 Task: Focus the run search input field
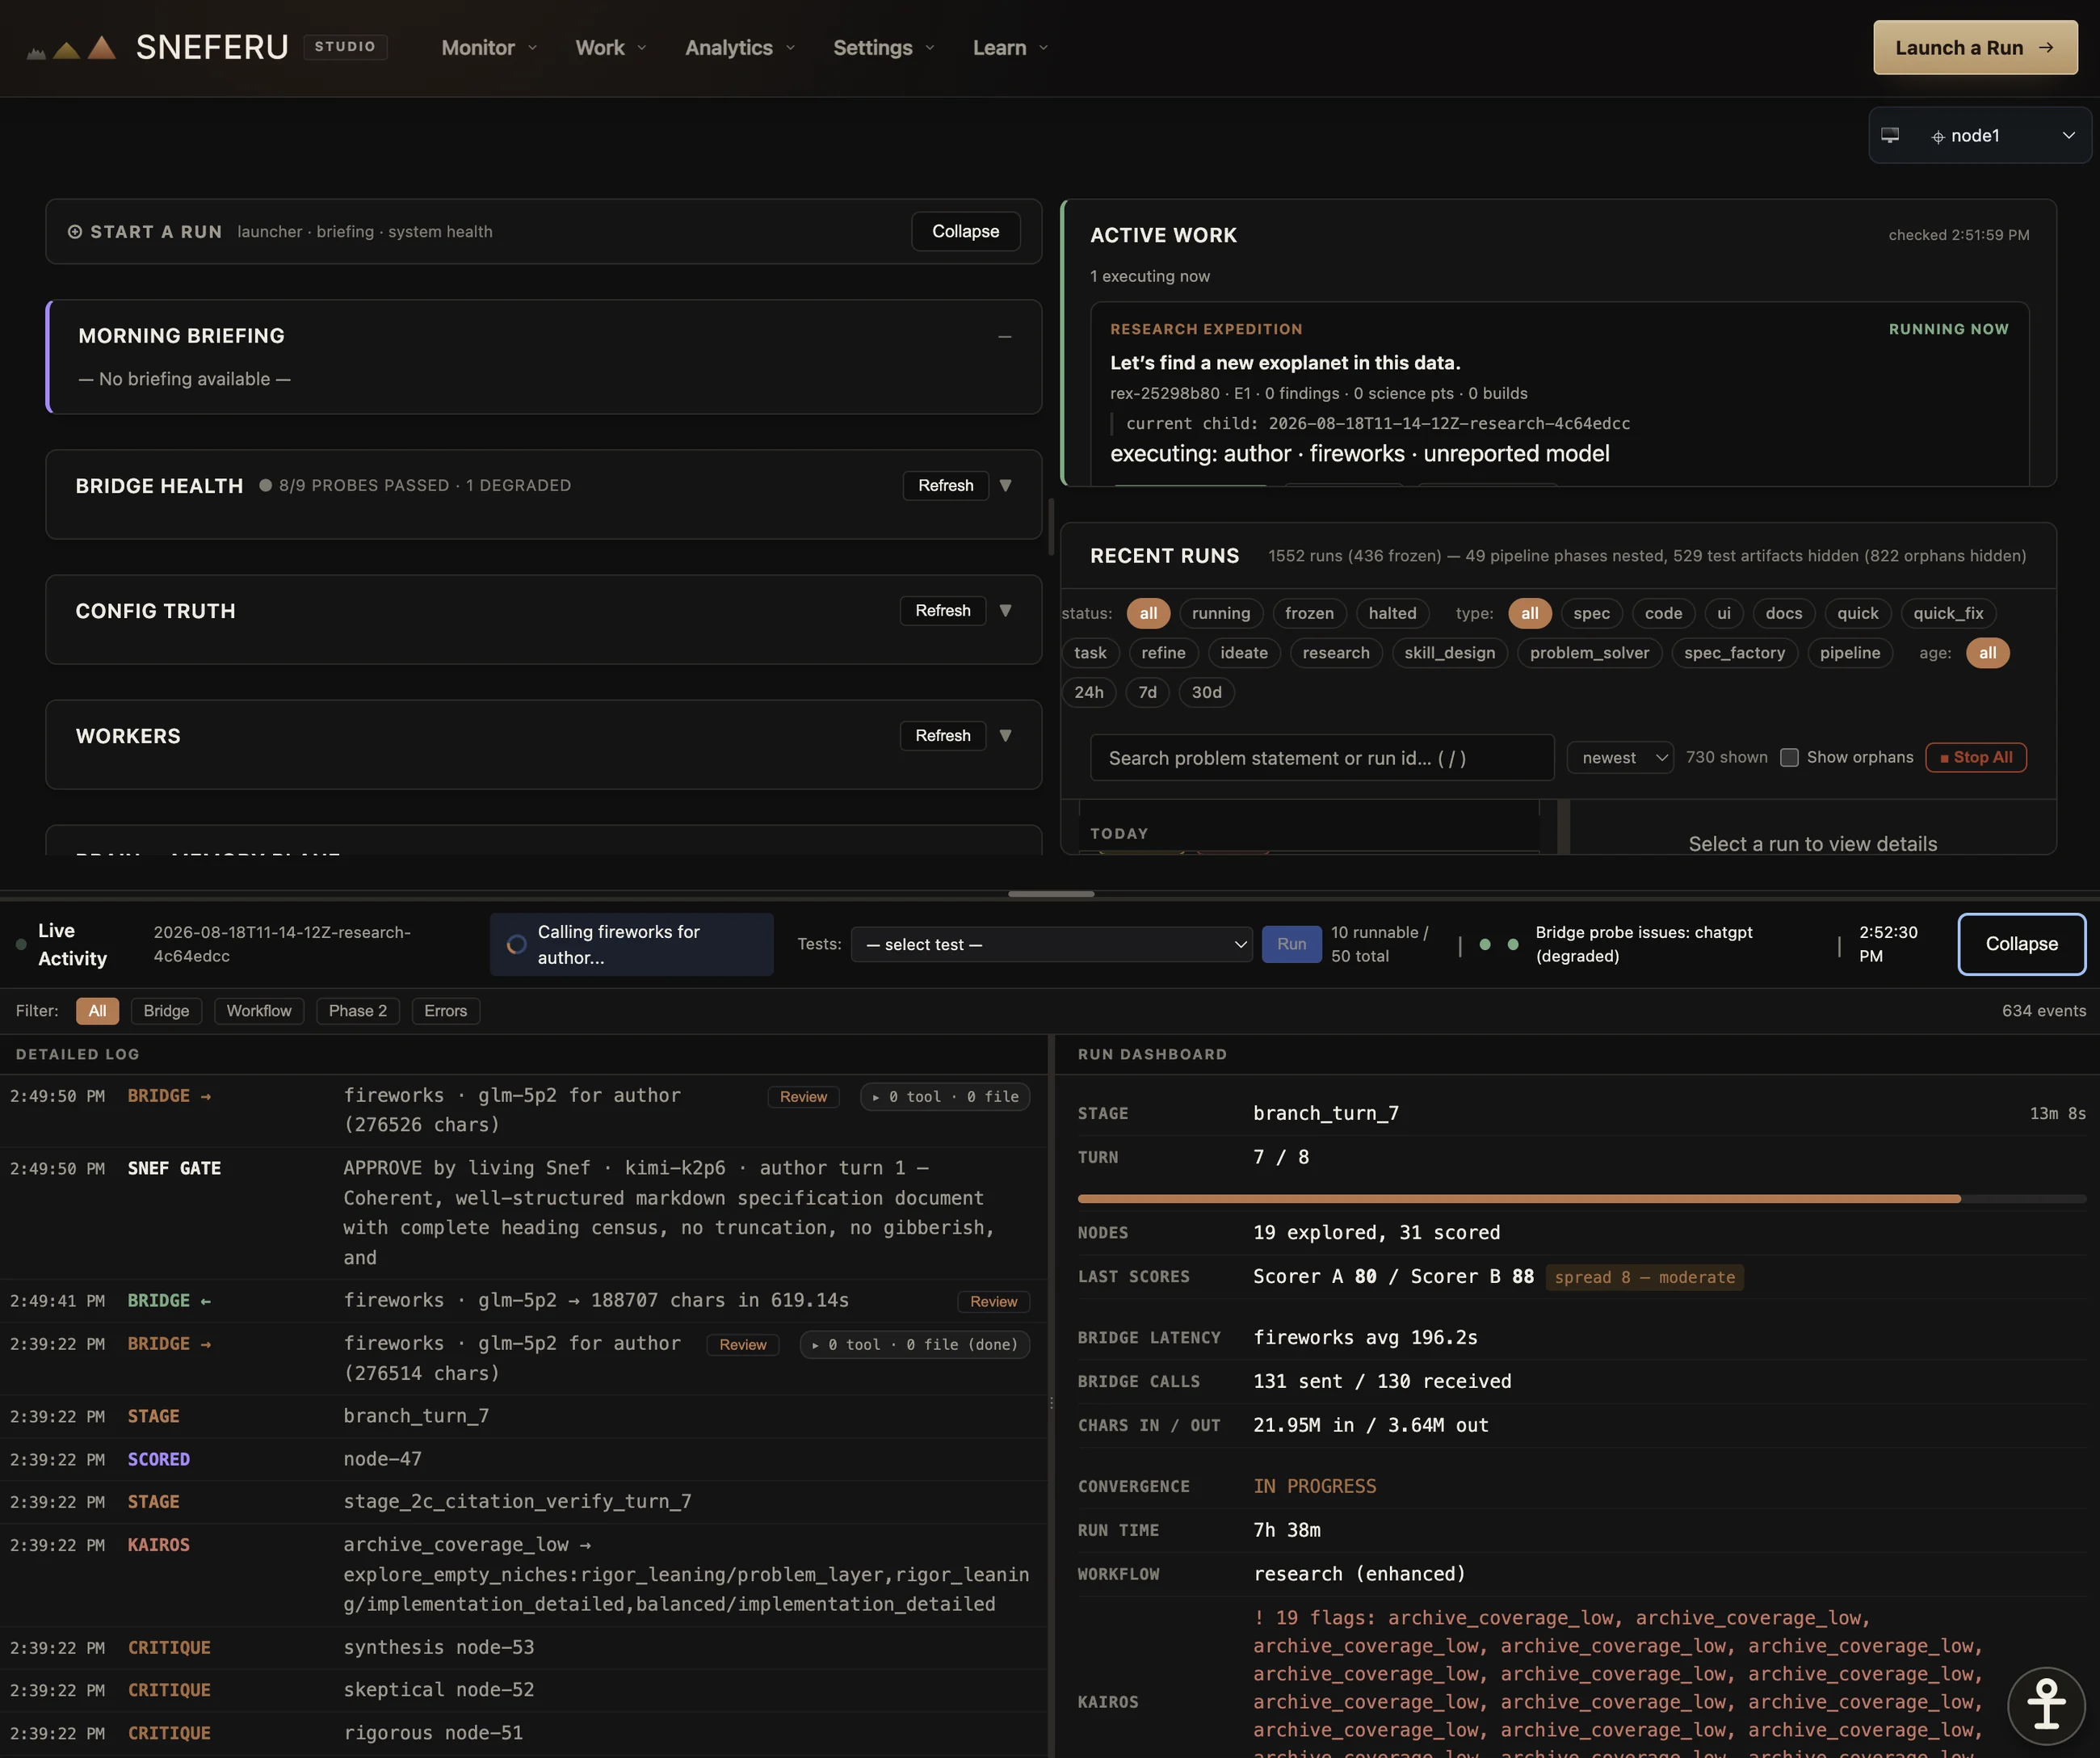tap(1322, 758)
